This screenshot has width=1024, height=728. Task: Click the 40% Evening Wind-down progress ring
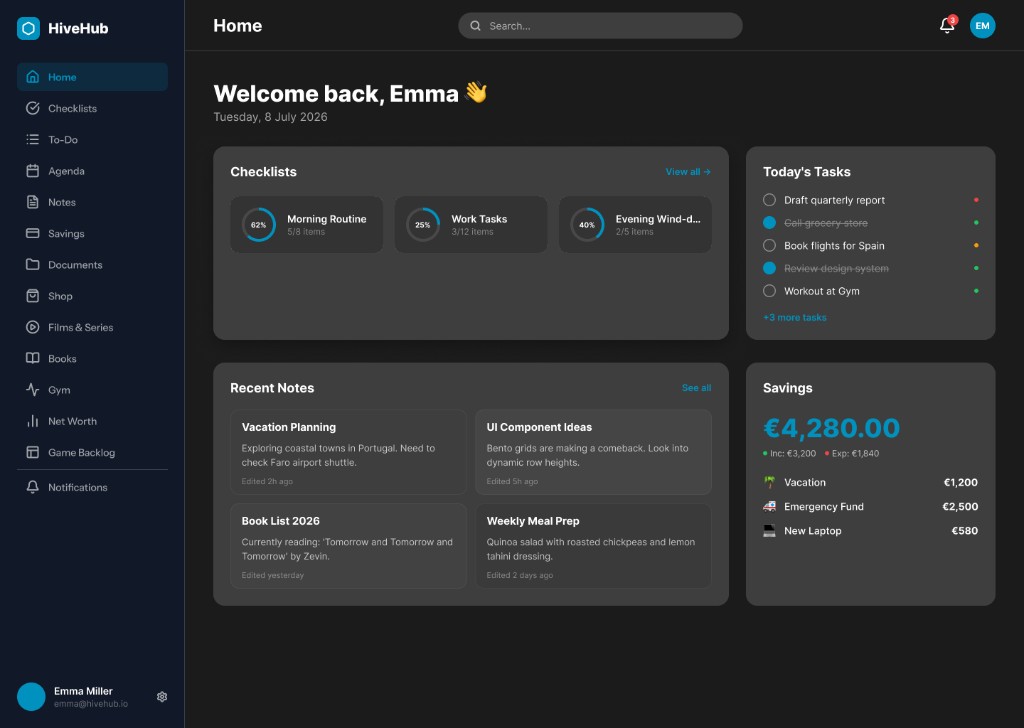[x=587, y=225]
